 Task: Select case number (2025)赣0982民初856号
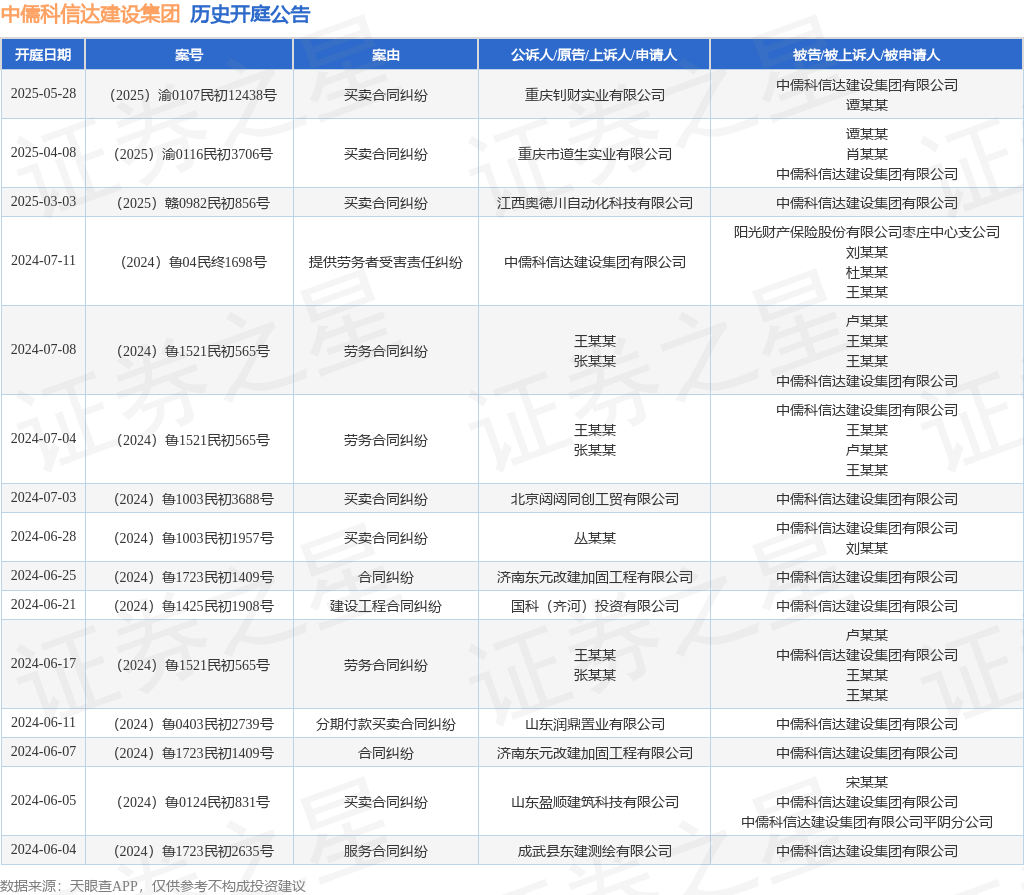point(193,203)
